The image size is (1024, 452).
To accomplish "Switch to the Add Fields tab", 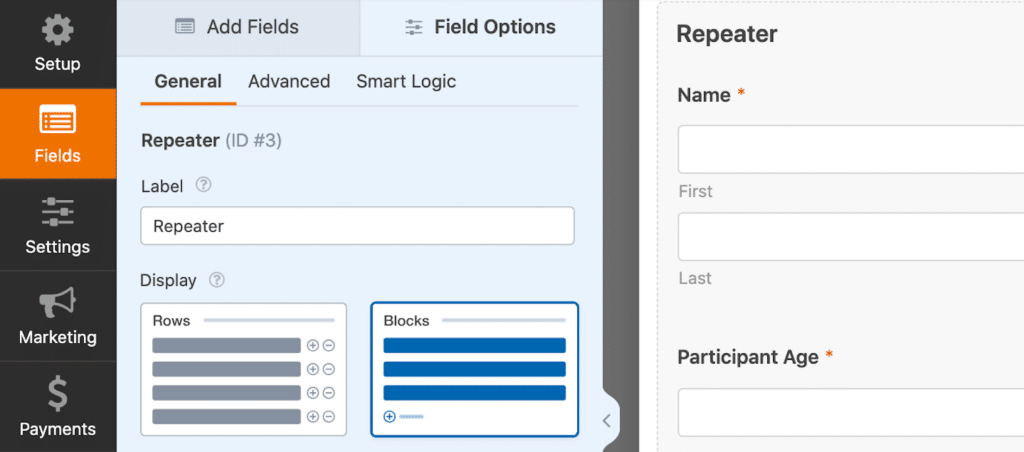I will 237,27.
